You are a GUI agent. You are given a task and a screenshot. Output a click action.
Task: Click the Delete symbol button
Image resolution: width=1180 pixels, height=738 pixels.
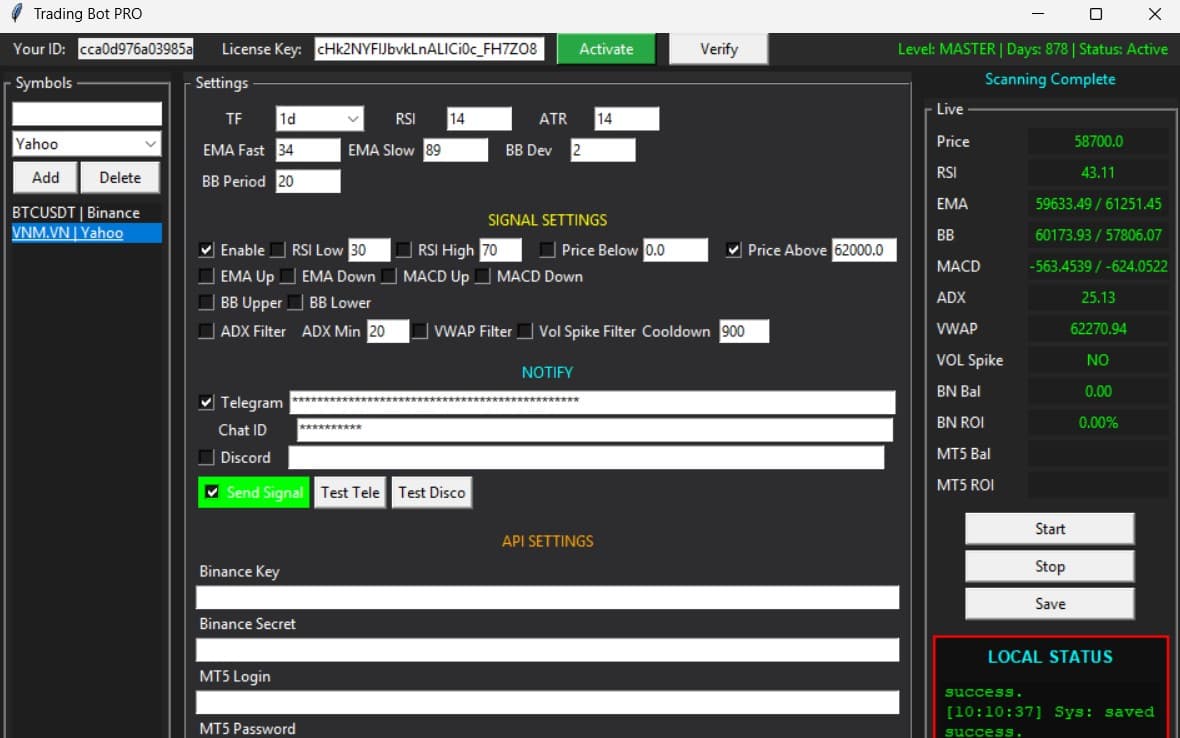pos(120,178)
